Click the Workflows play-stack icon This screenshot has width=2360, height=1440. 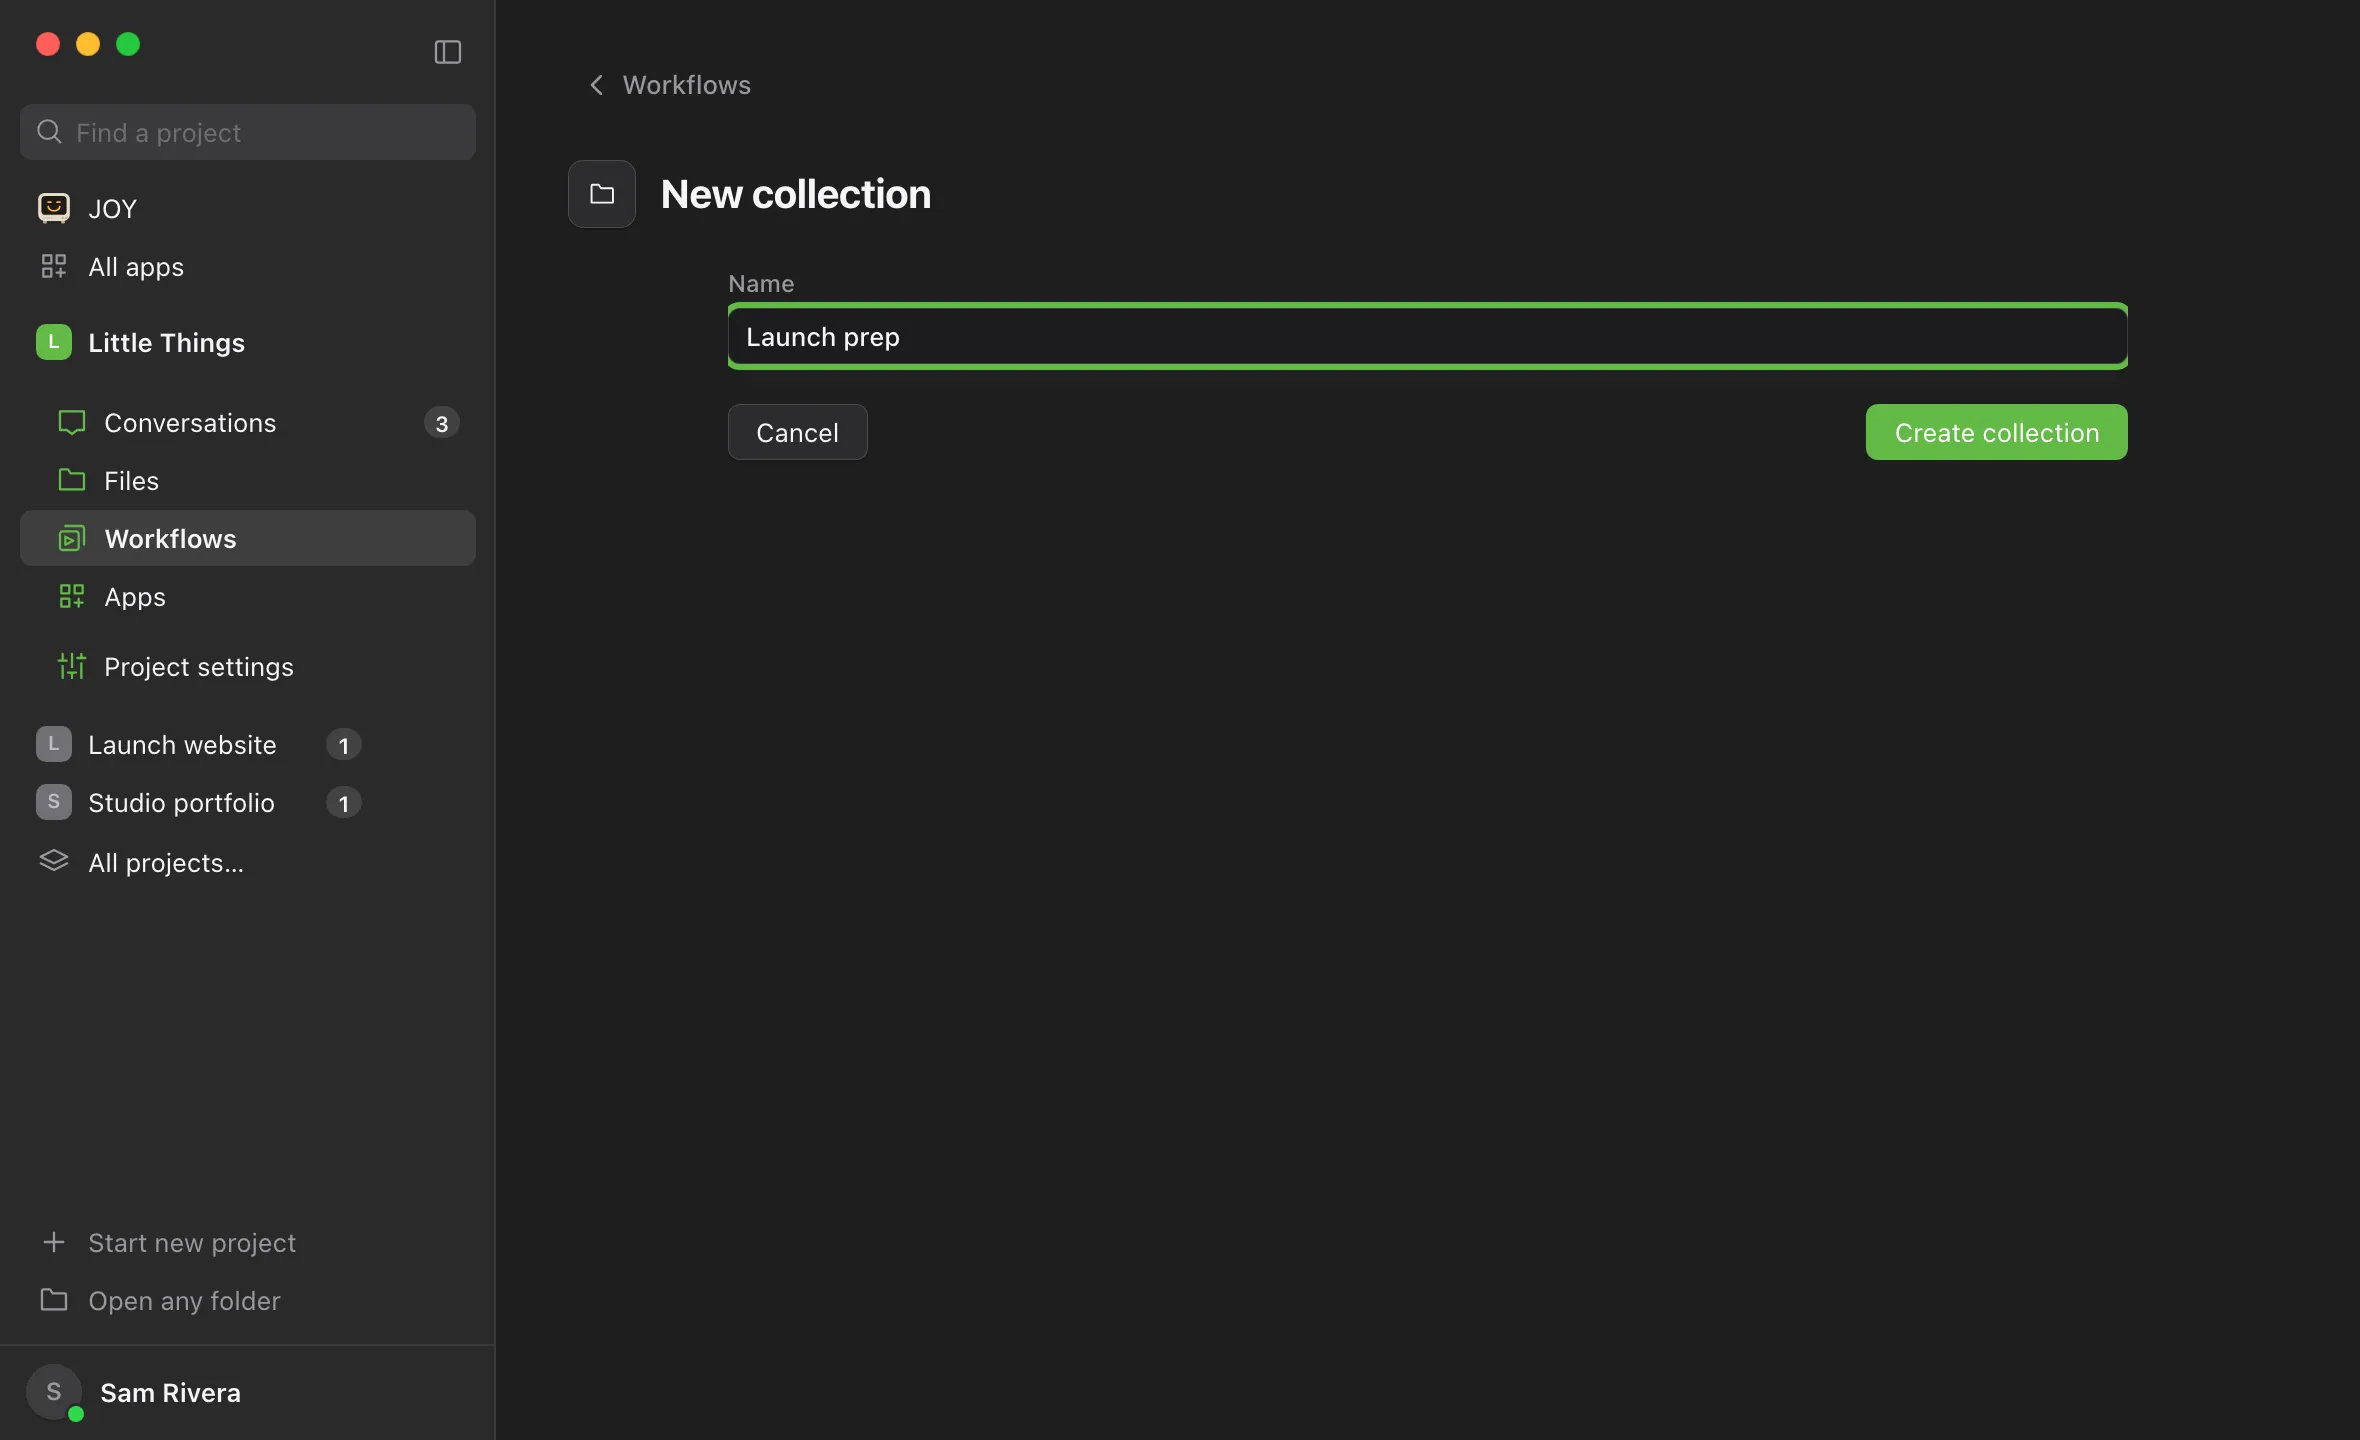(72, 539)
